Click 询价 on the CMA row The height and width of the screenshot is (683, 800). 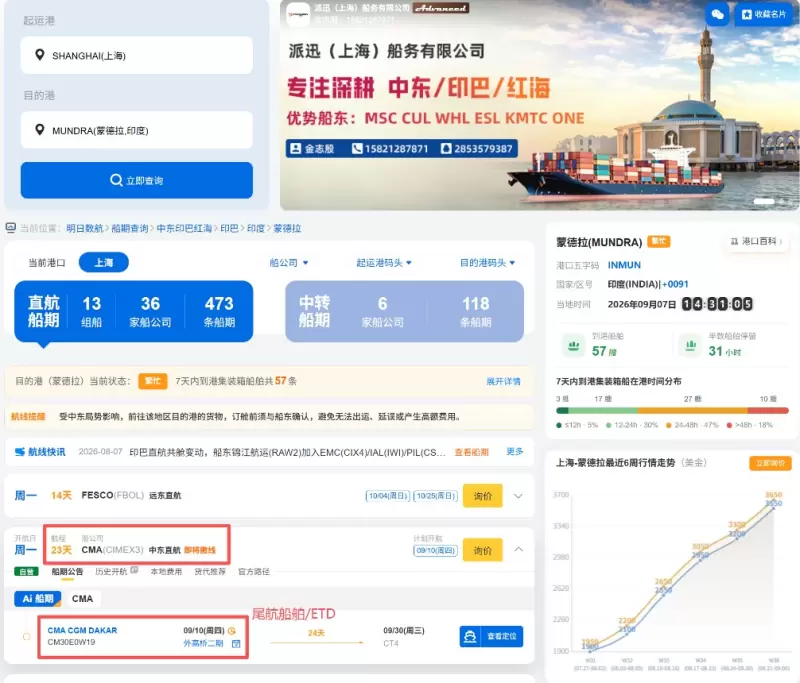[483, 550]
